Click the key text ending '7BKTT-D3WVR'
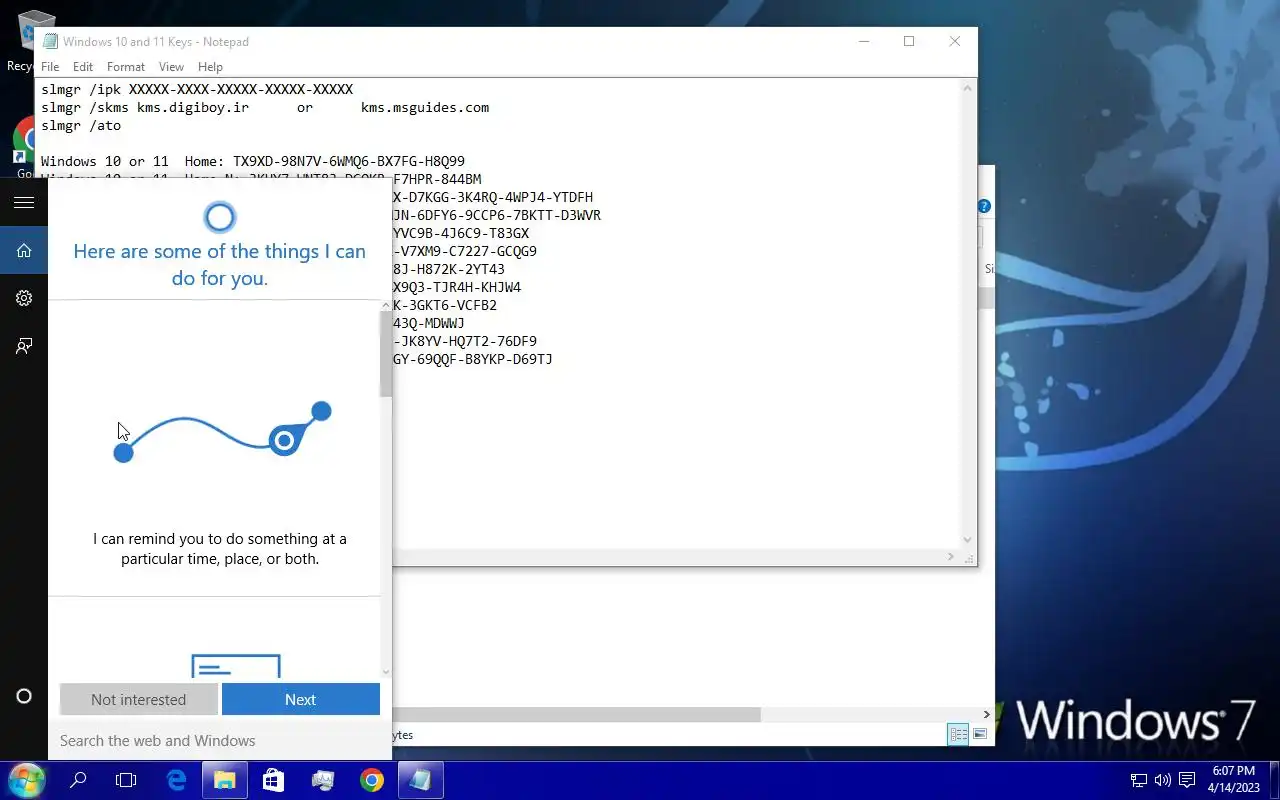The height and width of the screenshot is (800, 1280). (x=497, y=215)
